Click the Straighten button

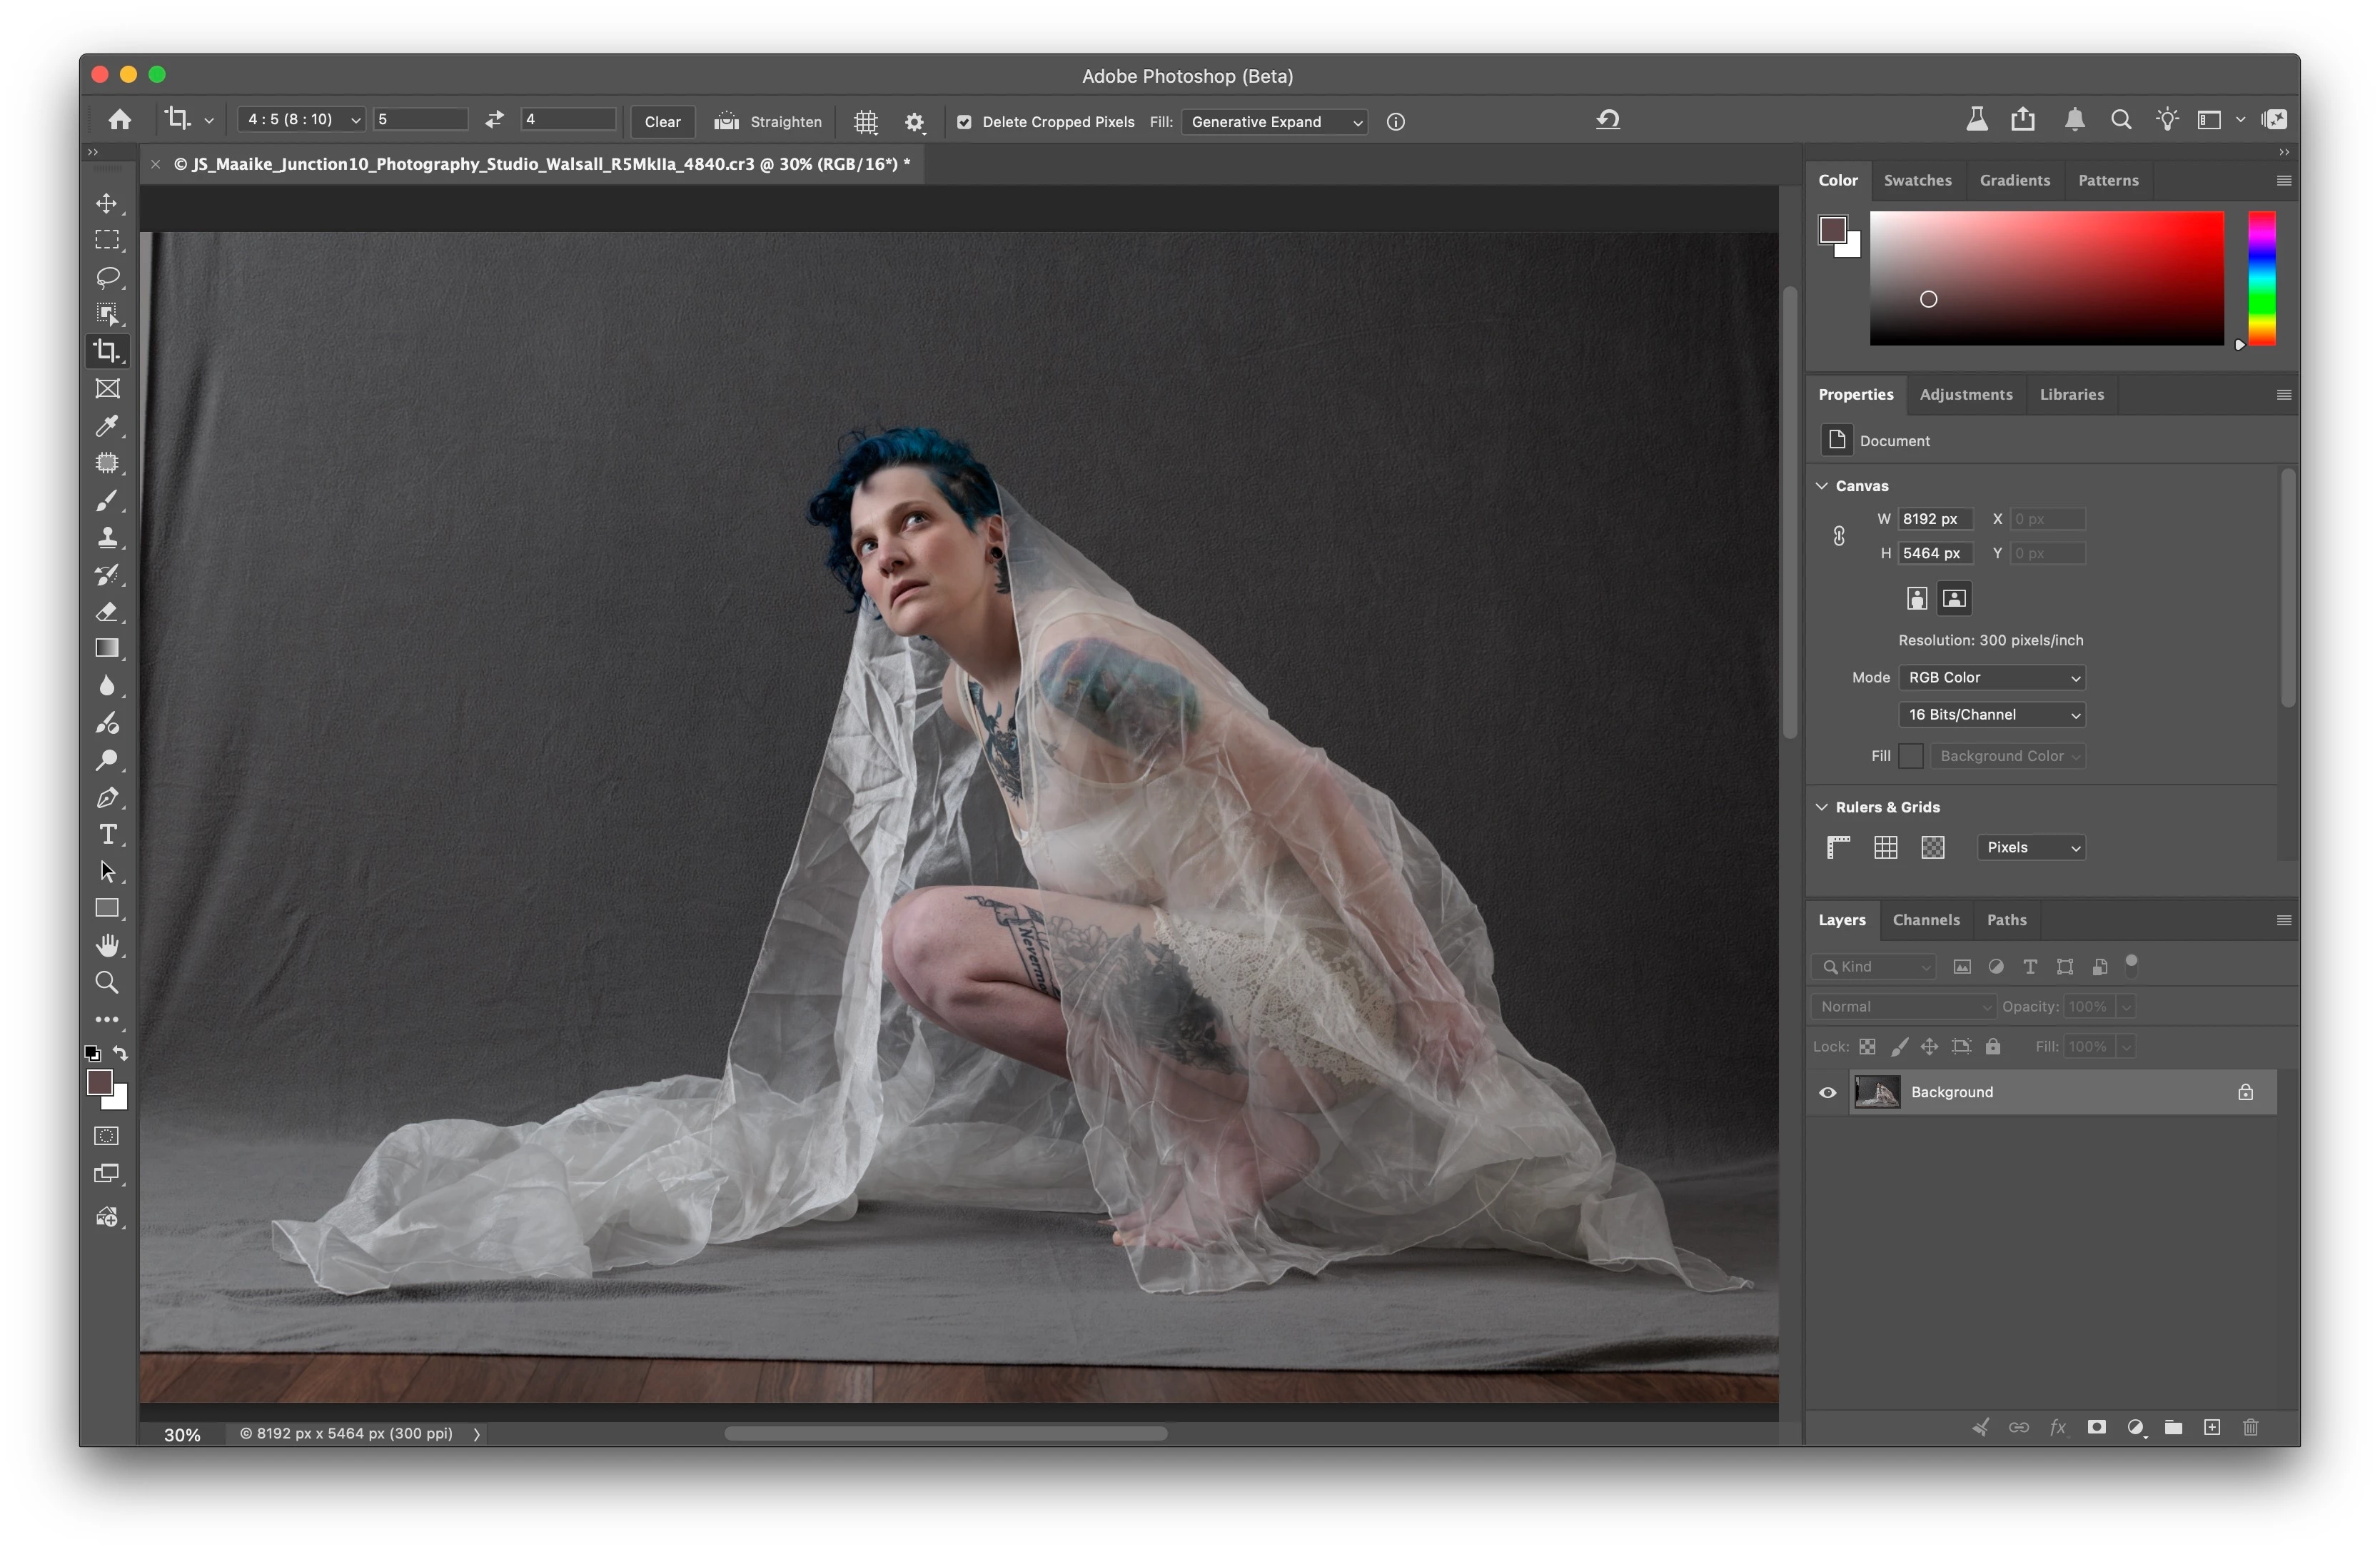(x=768, y=122)
